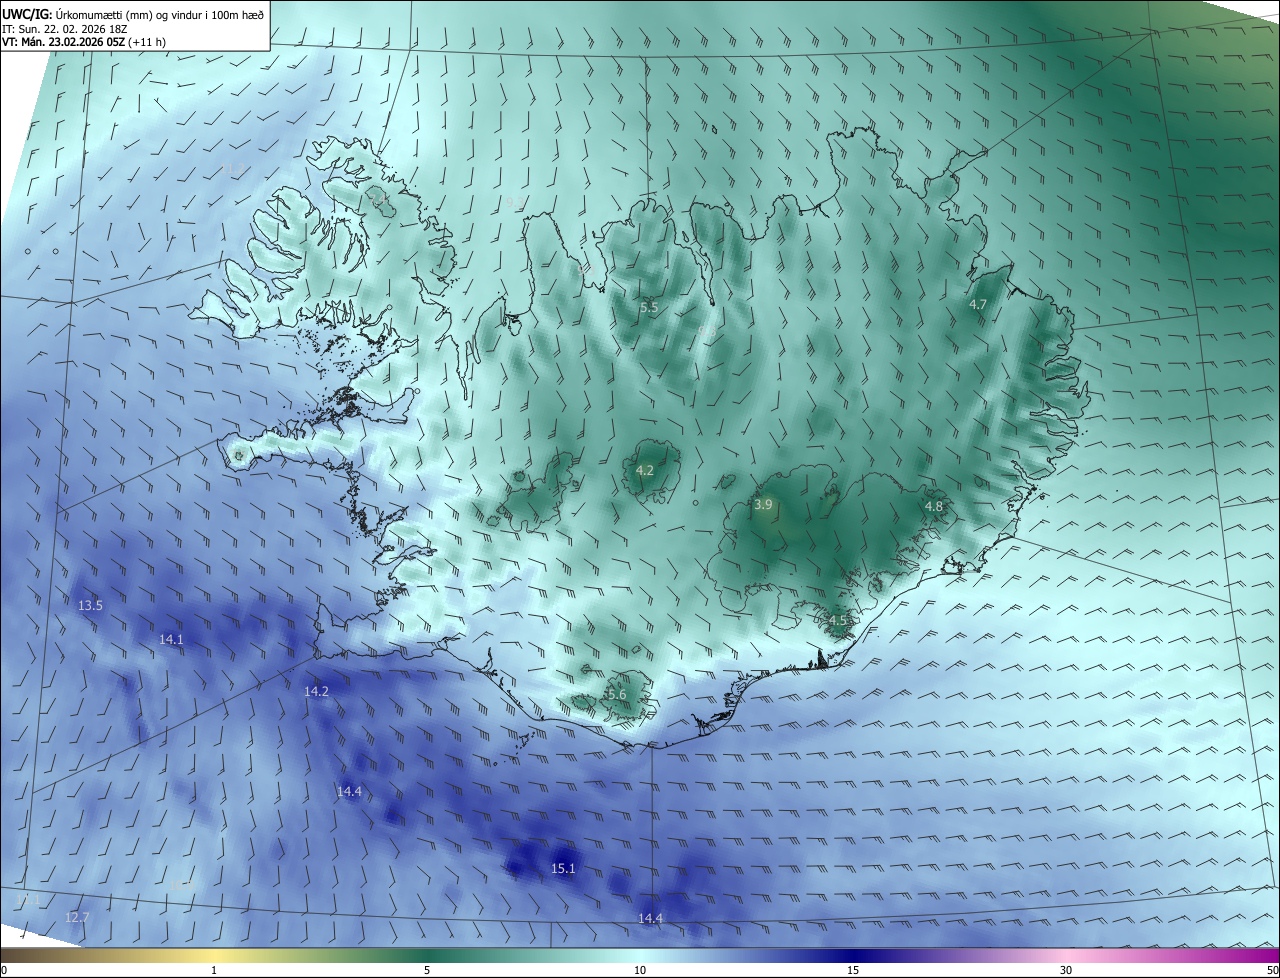Image resolution: width=1280 pixels, height=978 pixels.
Task: Select the 4.2 glacier value label
Action: coord(645,470)
